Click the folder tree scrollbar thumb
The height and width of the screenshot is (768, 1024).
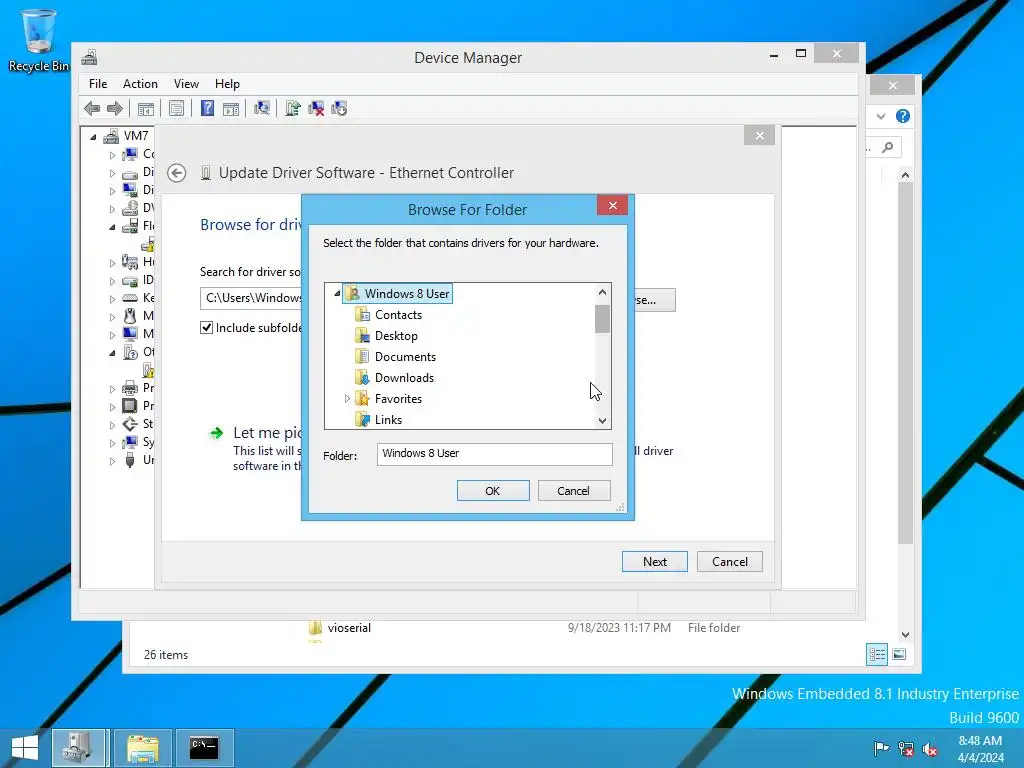pyautogui.click(x=602, y=319)
